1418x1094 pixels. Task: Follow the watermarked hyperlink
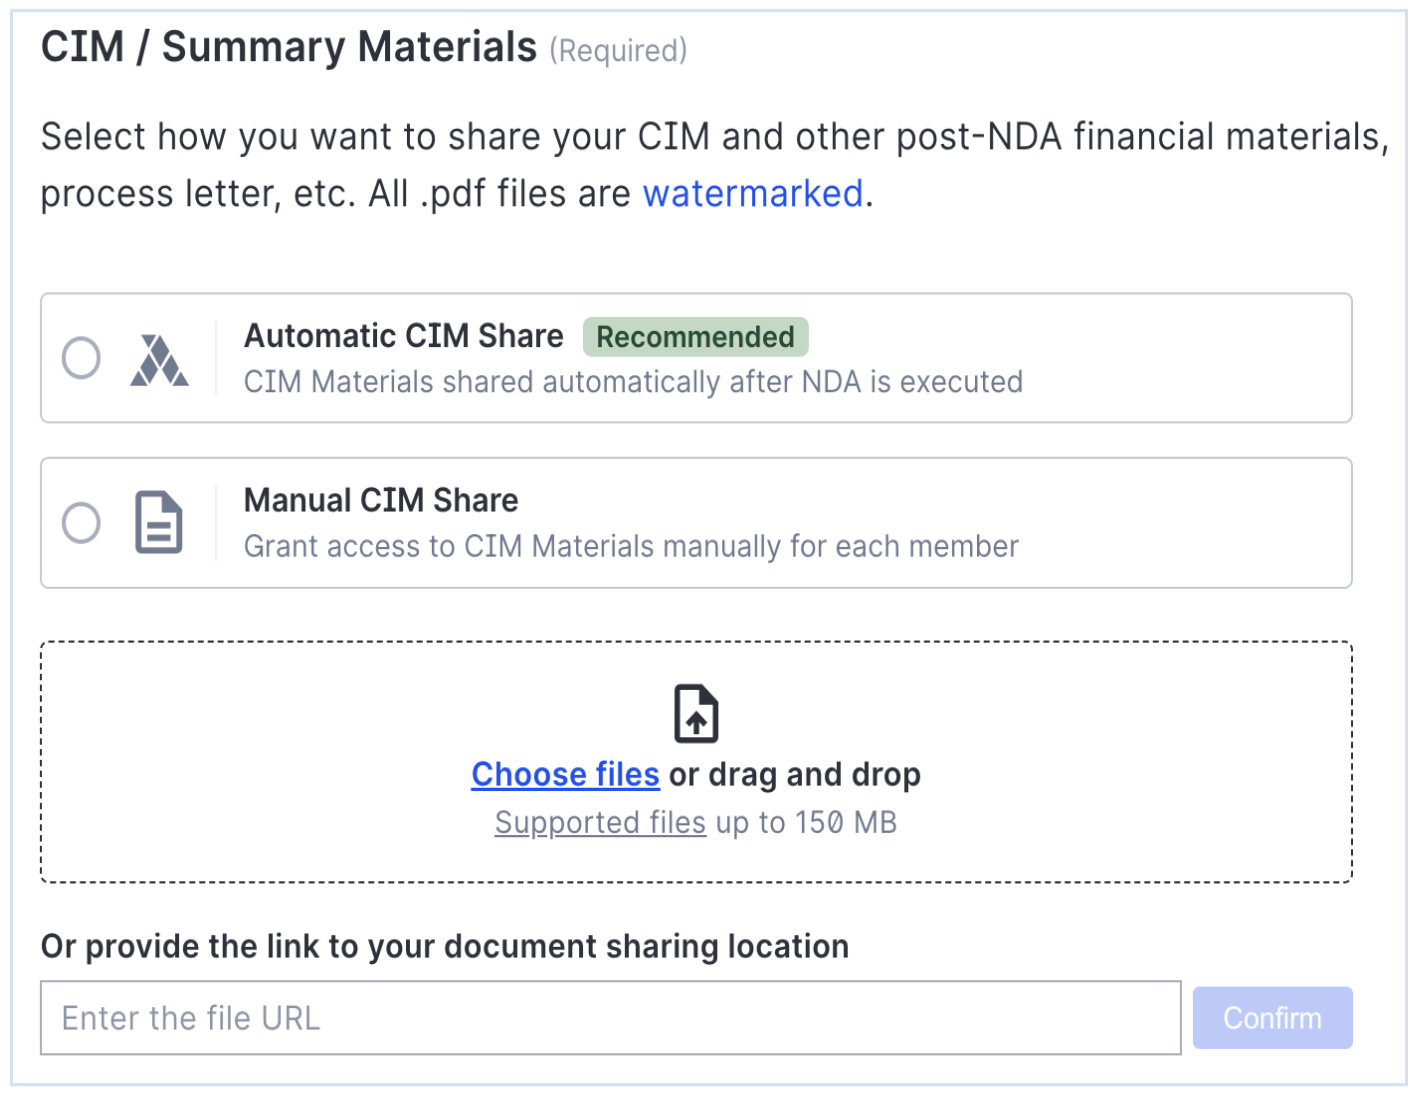pyautogui.click(x=752, y=193)
